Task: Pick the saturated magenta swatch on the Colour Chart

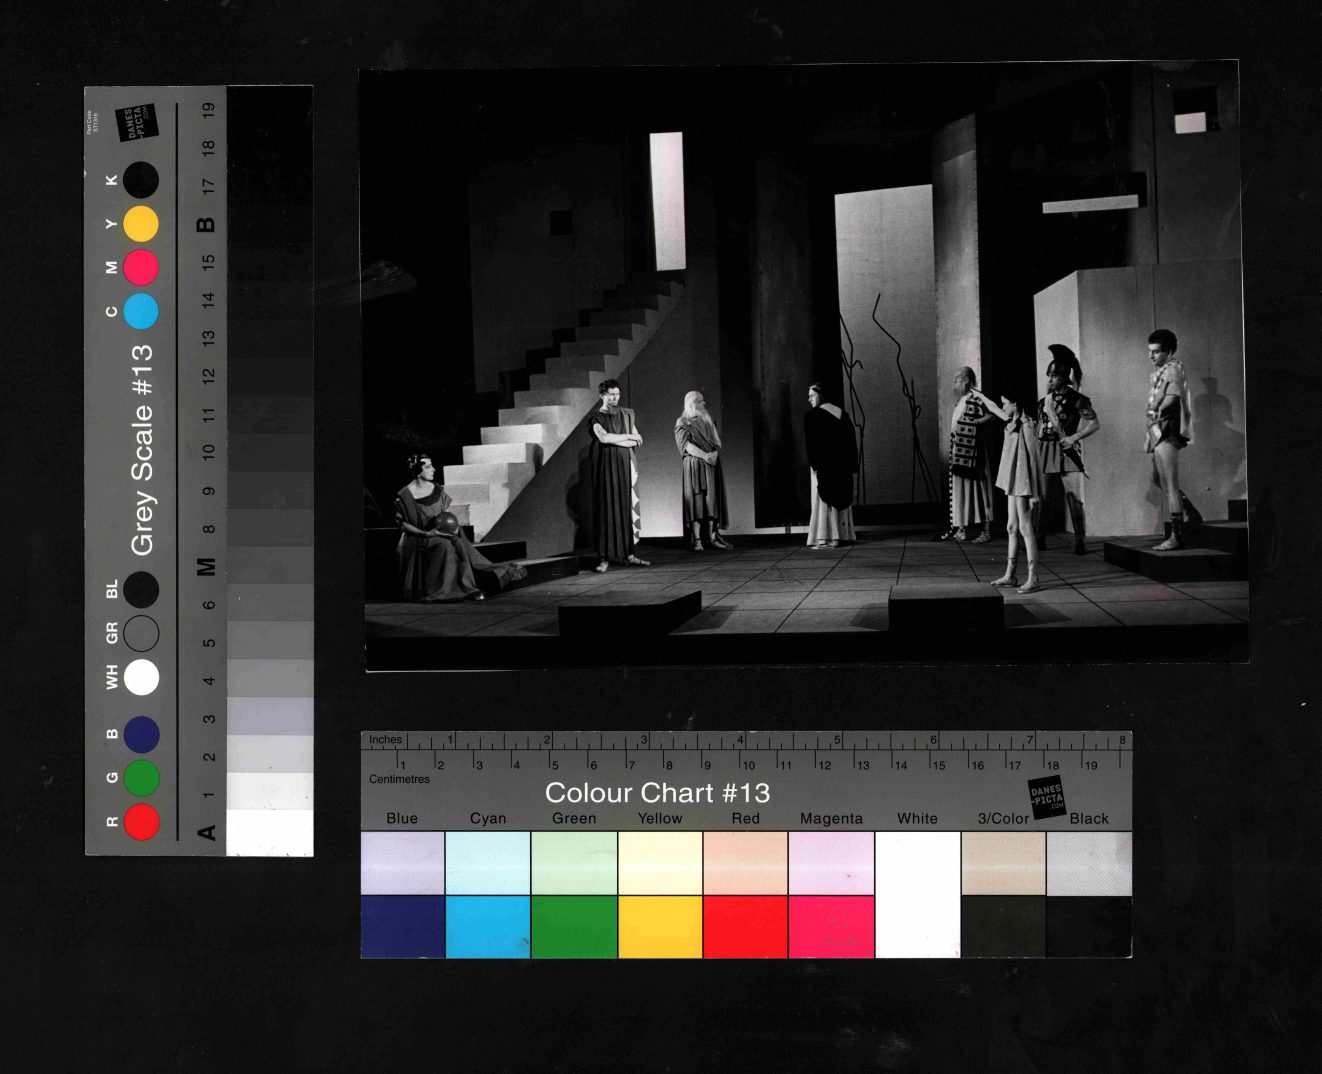Action: tap(832, 926)
